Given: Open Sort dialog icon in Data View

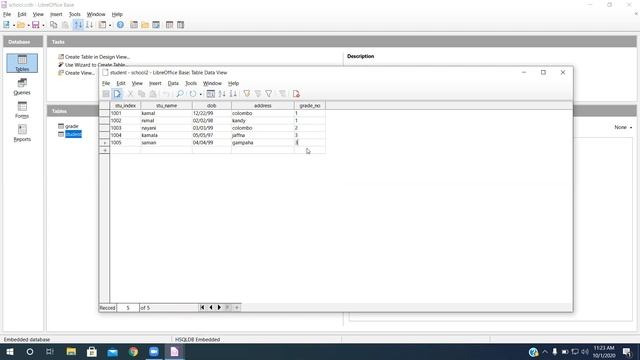Looking at the screenshot, I should click(211, 94).
